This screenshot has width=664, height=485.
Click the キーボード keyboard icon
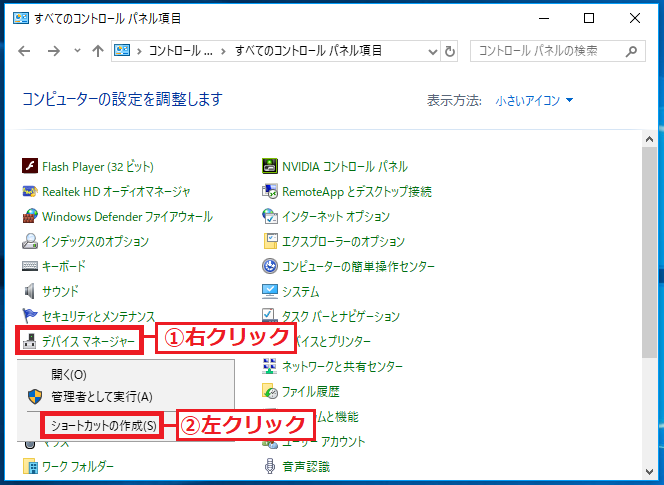point(30,266)
